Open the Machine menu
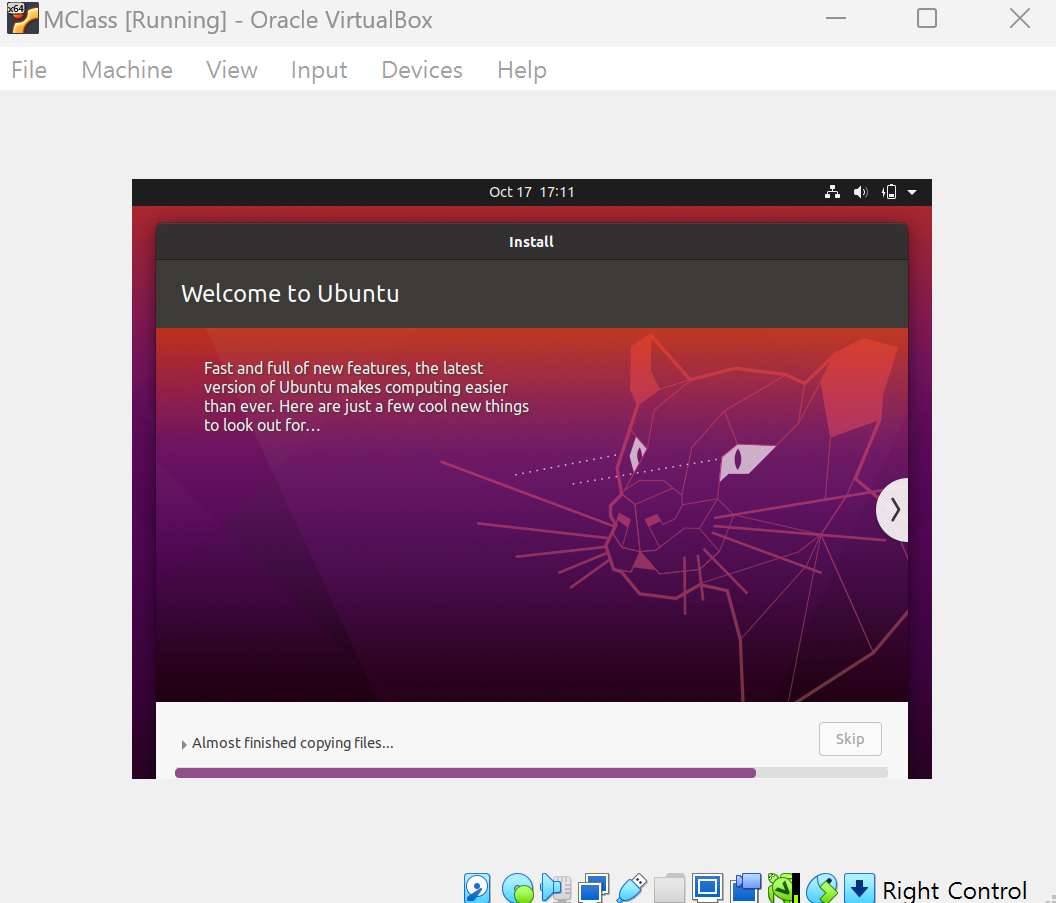Screen dimensions: 1056x903 [x=127, y=69]
